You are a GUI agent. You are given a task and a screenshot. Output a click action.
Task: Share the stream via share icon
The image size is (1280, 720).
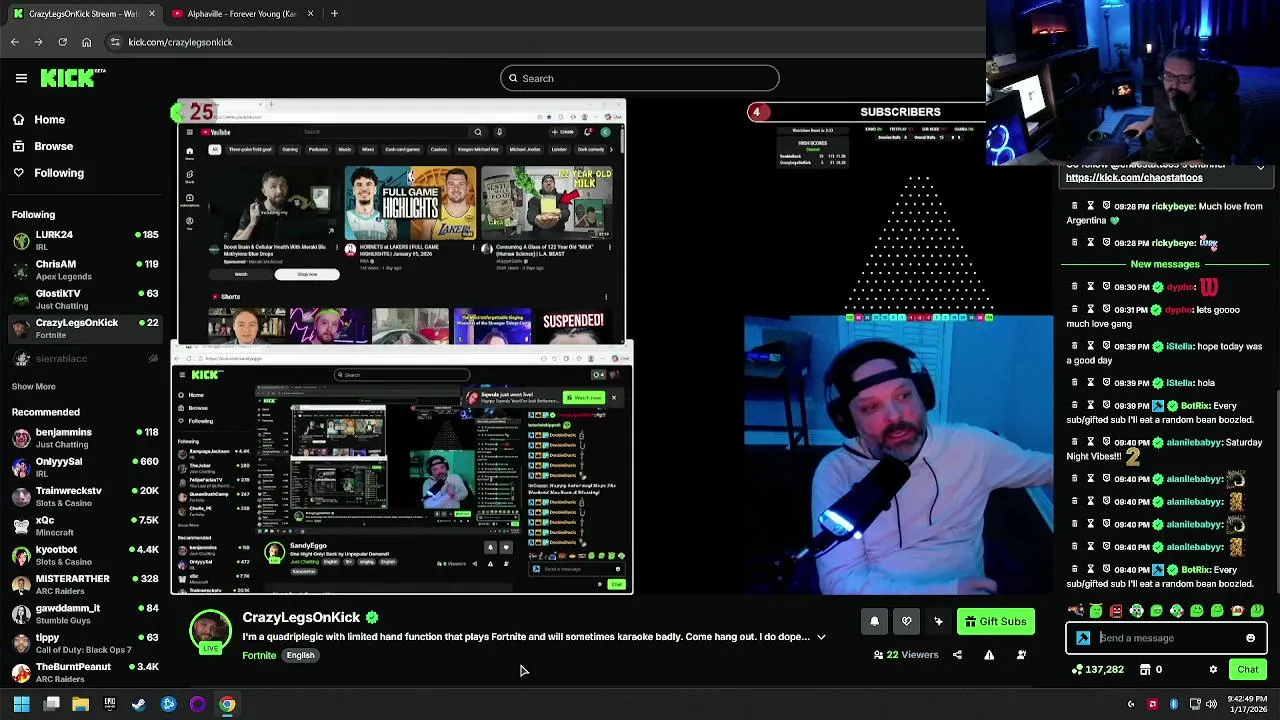(957, 655)
